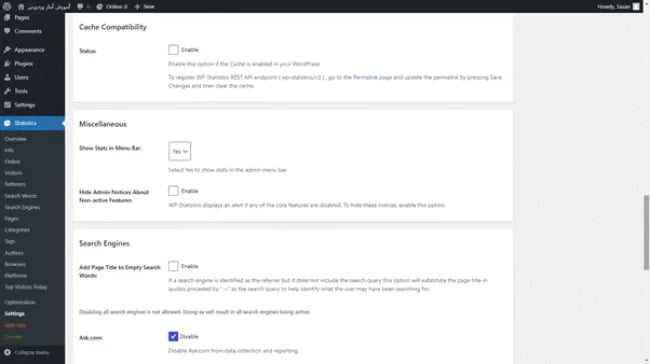The width and height of the screenshot is (650, 364).
Task: Click the Collapse menu arrow icon
Action: pyautogui.click(x=7, y=352)
